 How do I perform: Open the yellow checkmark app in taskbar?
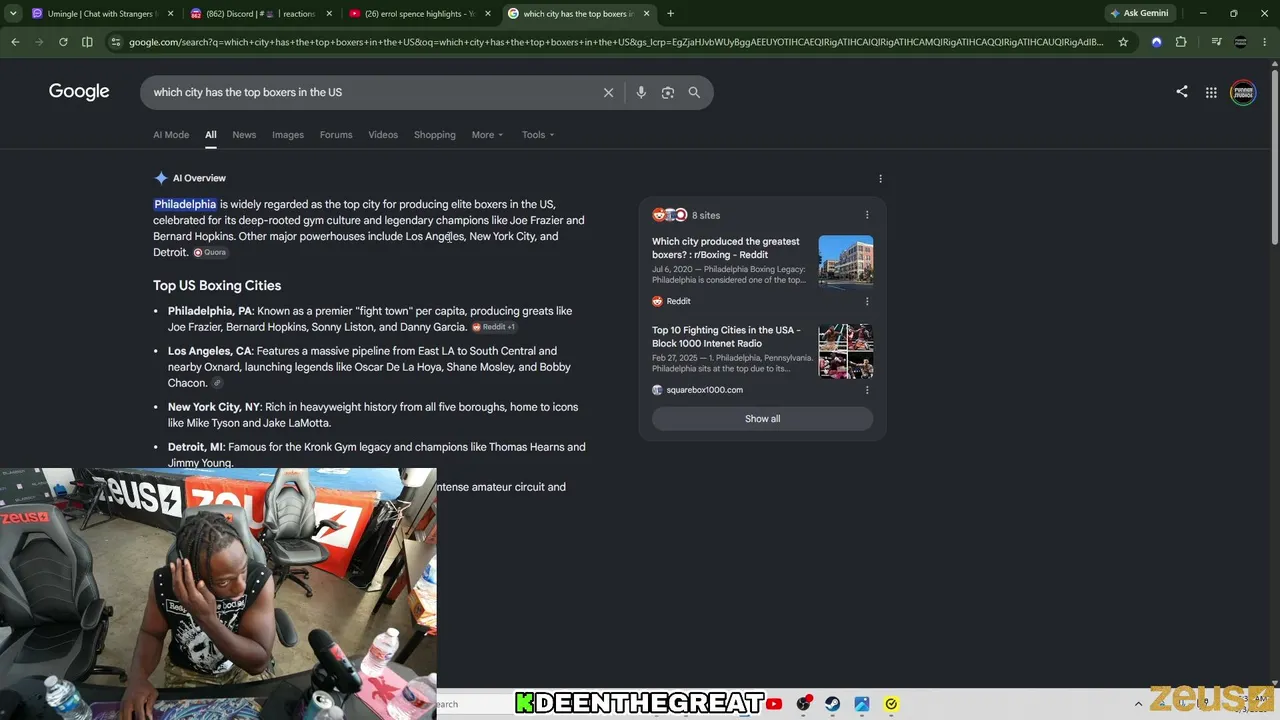tap(891, 704)
